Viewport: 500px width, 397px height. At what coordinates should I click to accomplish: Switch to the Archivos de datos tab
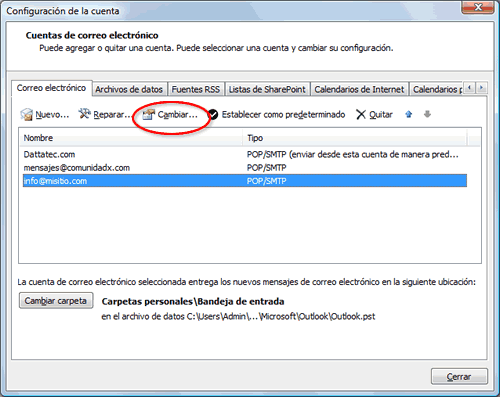129,89
